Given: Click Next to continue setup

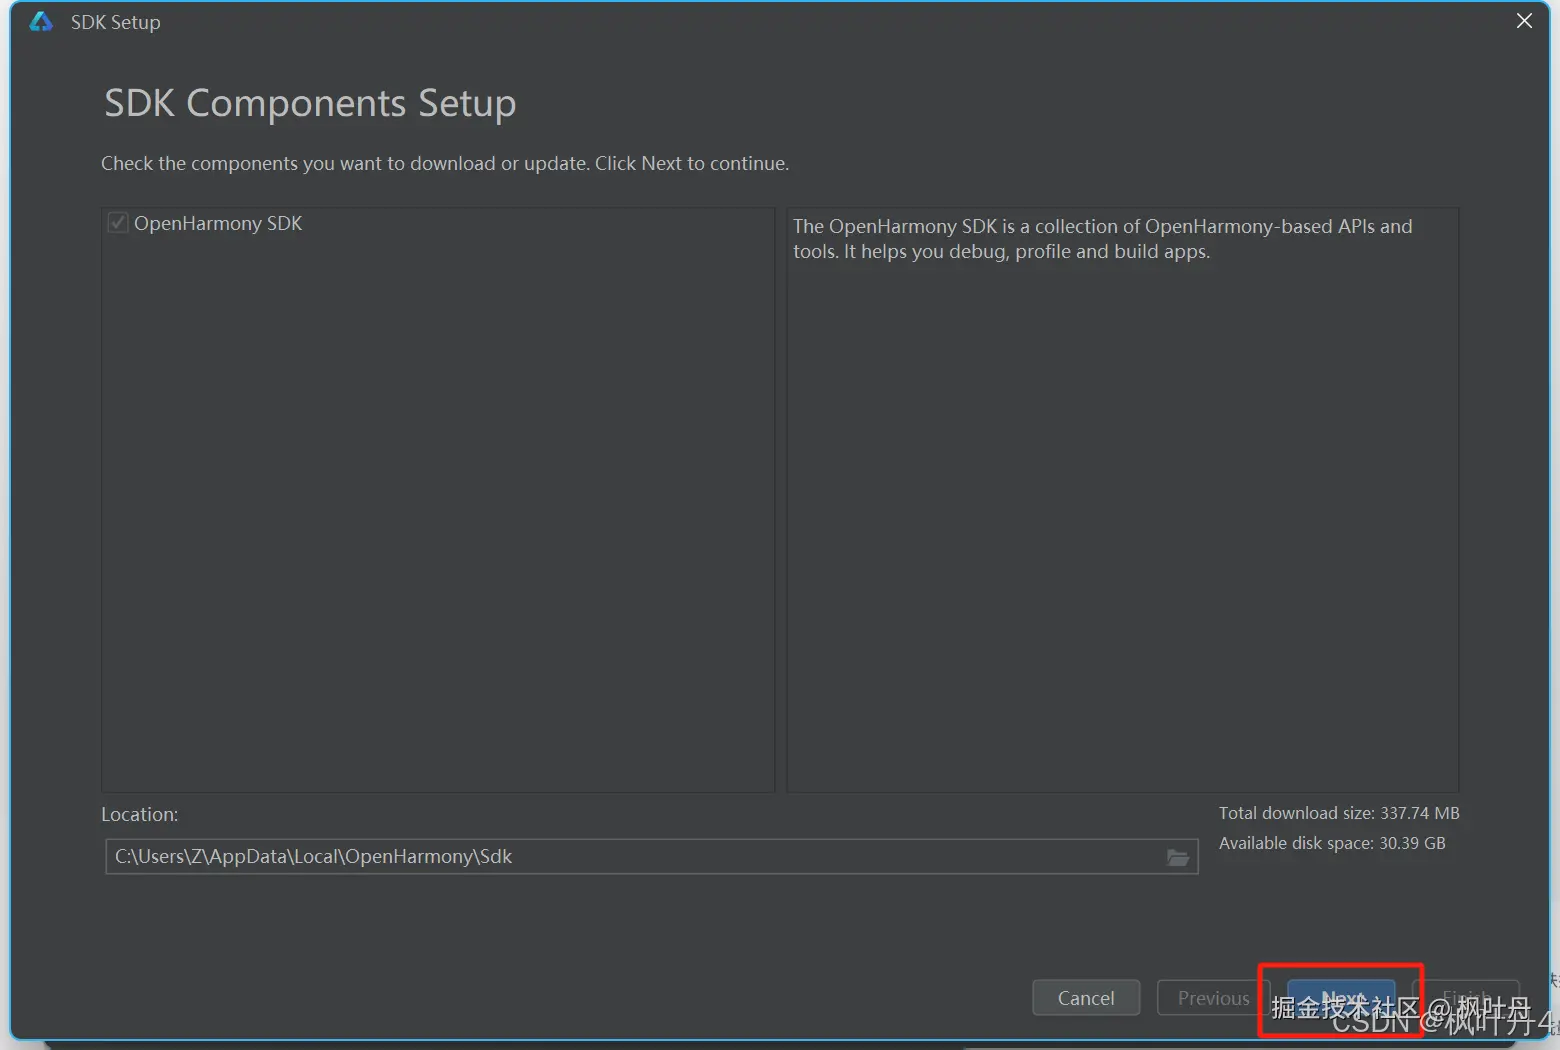Looking at the screenshot, I should (x=1341, y=998).
